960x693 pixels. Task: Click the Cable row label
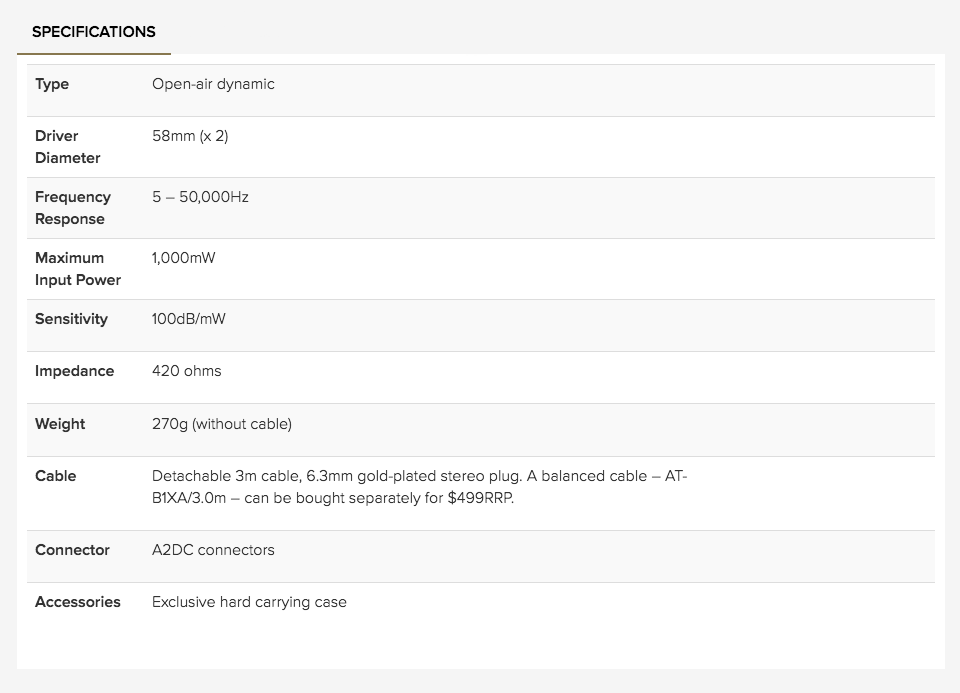[55, 476]
